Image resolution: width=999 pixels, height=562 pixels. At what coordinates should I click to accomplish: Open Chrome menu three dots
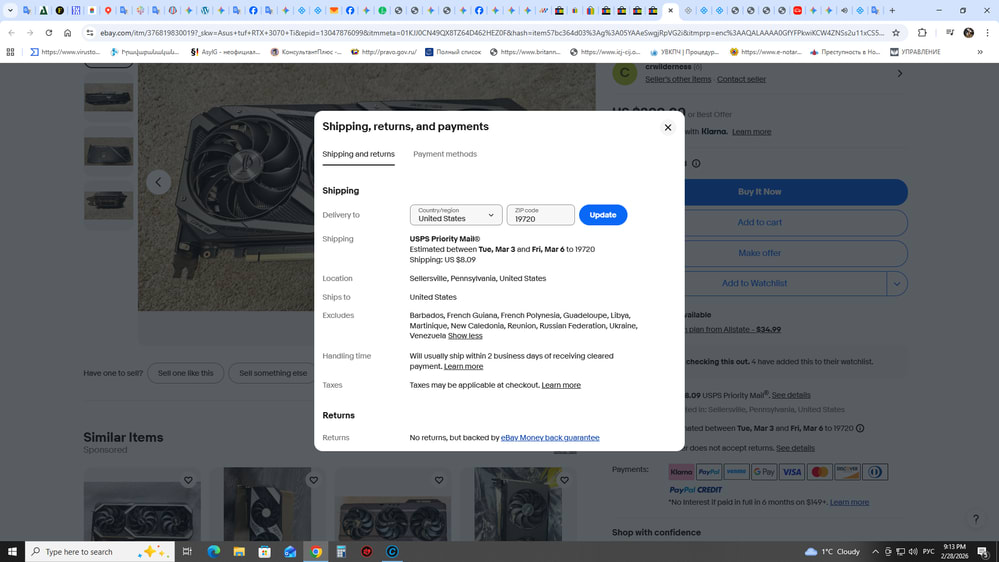(988, 32)
